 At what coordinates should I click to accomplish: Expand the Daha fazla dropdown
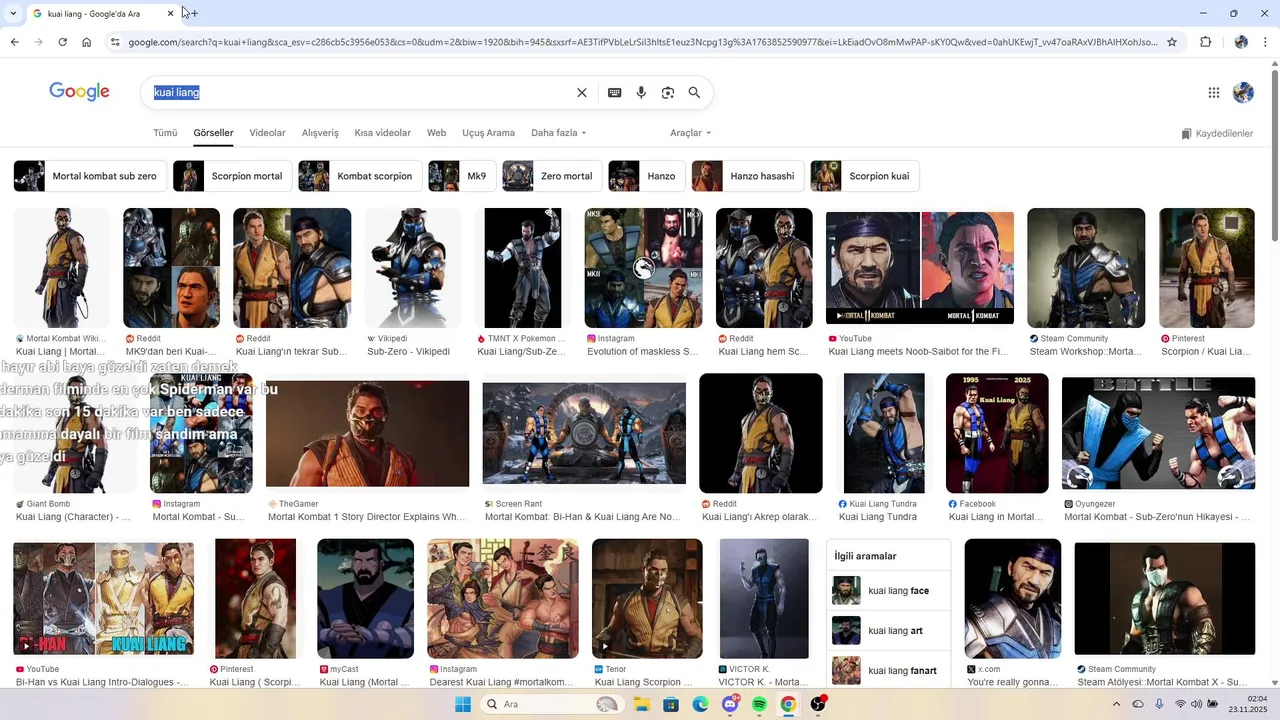point(558,133)
